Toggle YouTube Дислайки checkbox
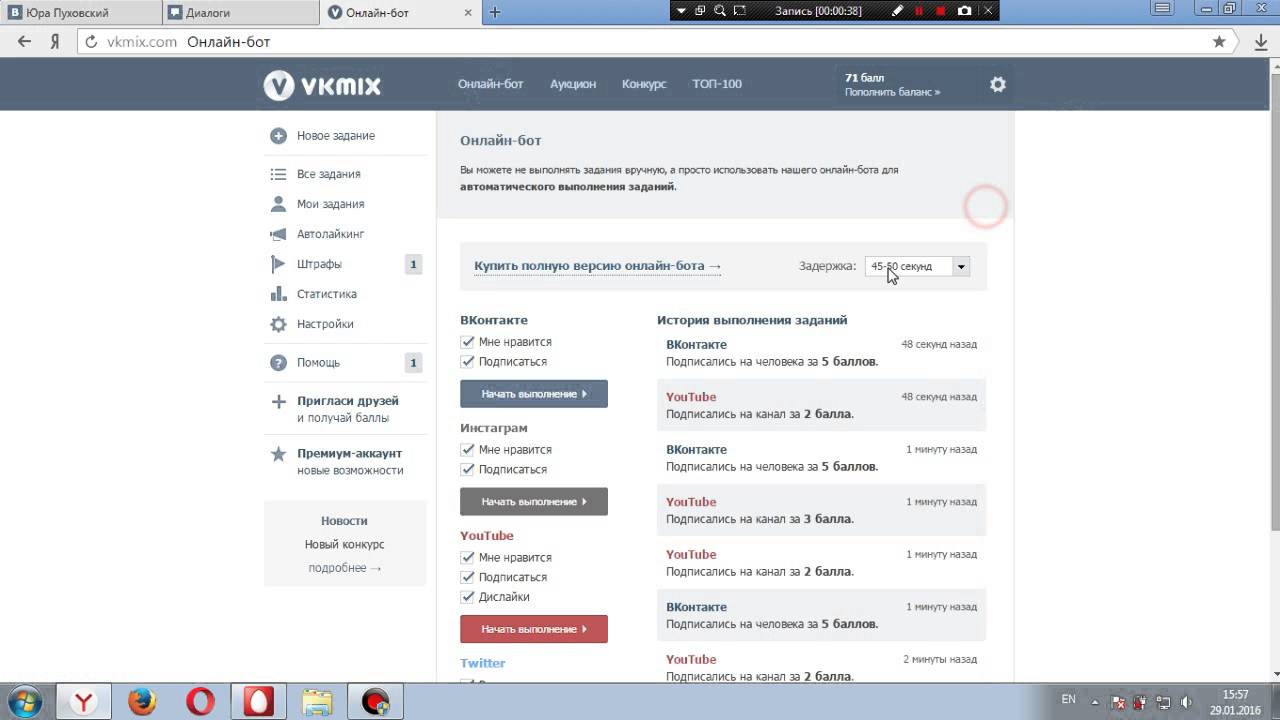Screen dimensions: 1280x720 click(467, 597)
